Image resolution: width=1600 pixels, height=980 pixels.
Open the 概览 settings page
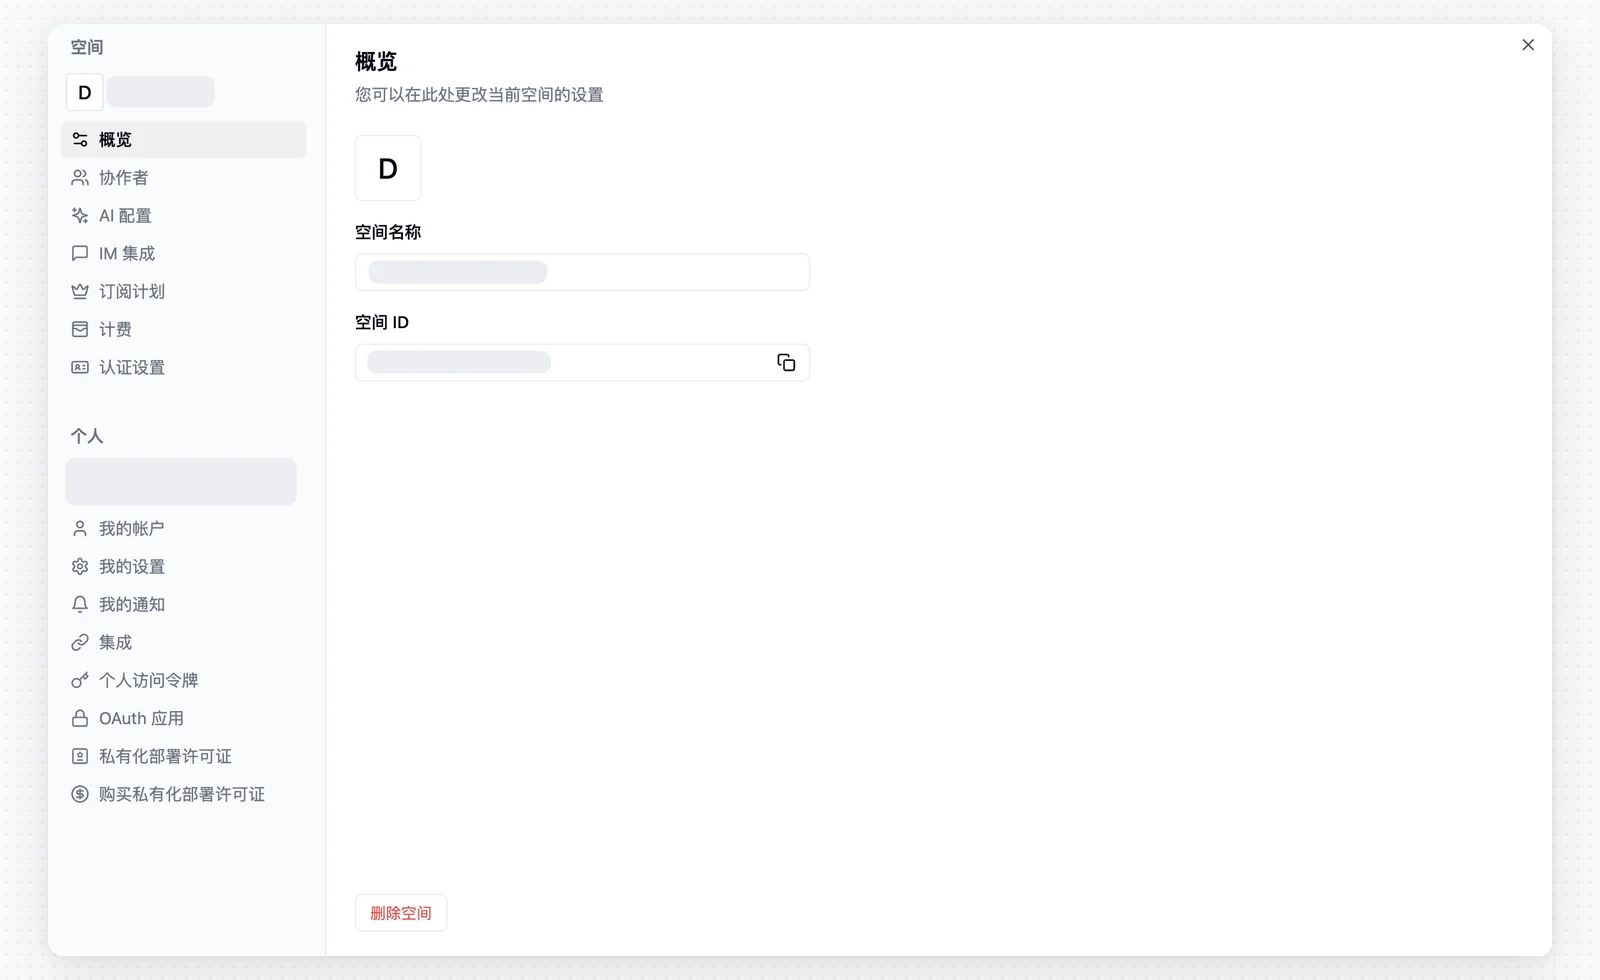point(184,140)
